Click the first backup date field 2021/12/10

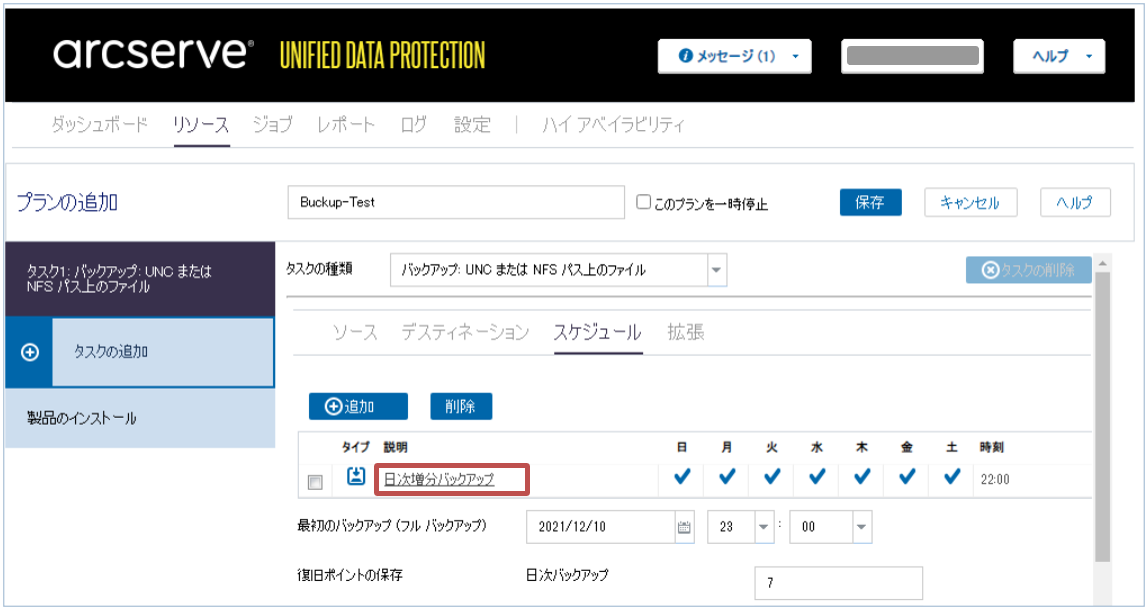tap(601, 527)
